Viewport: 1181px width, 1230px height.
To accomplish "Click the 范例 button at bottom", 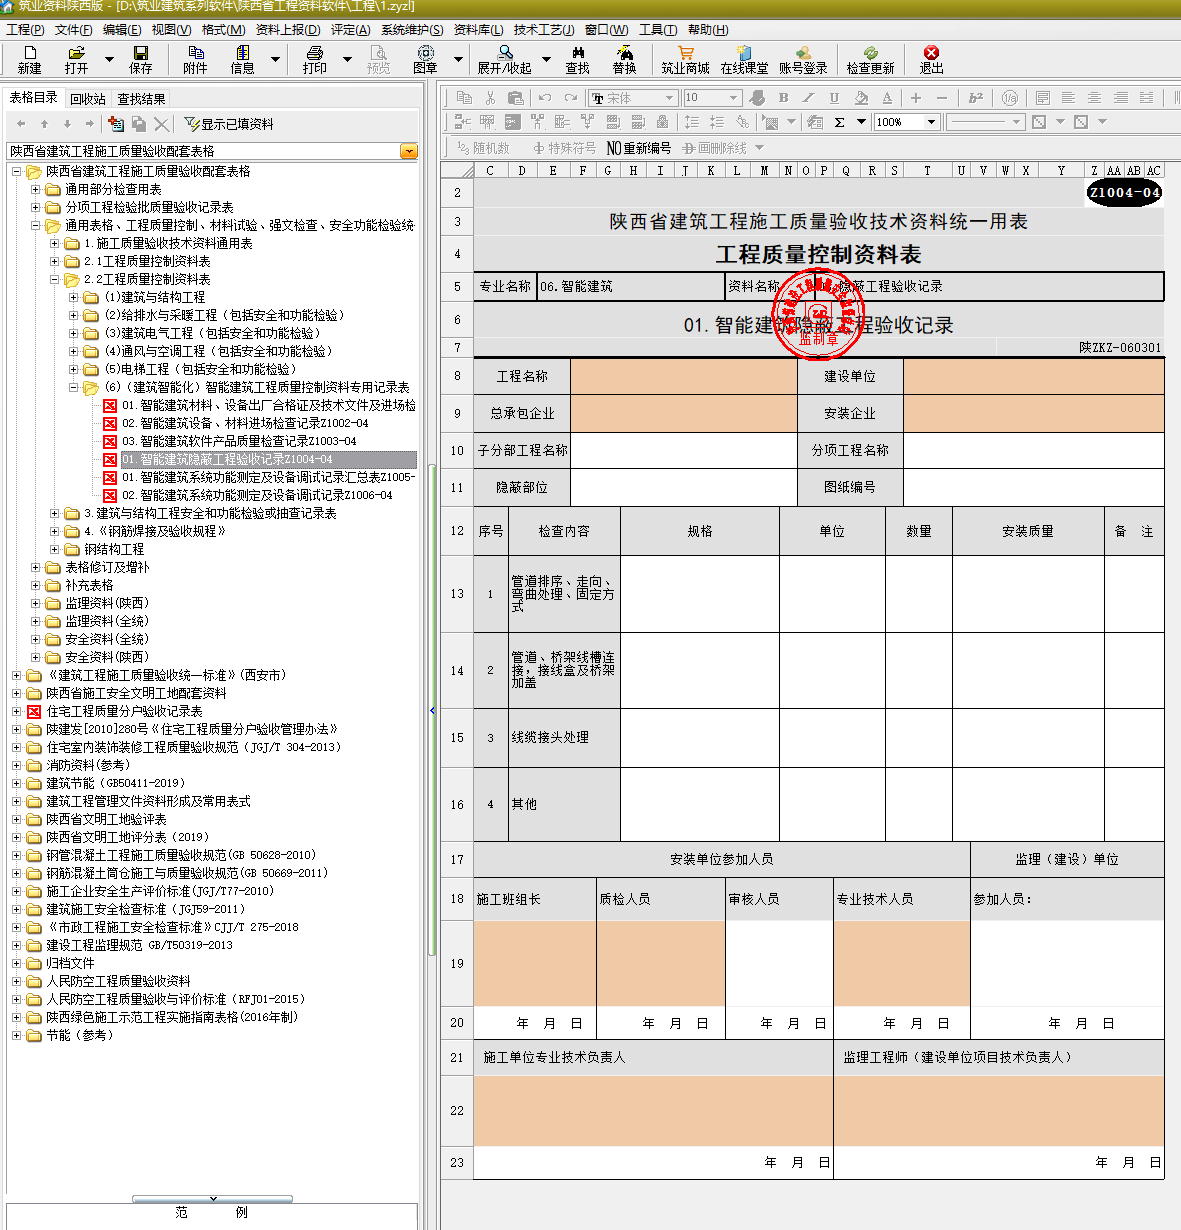I will (x=211, y=1212).
